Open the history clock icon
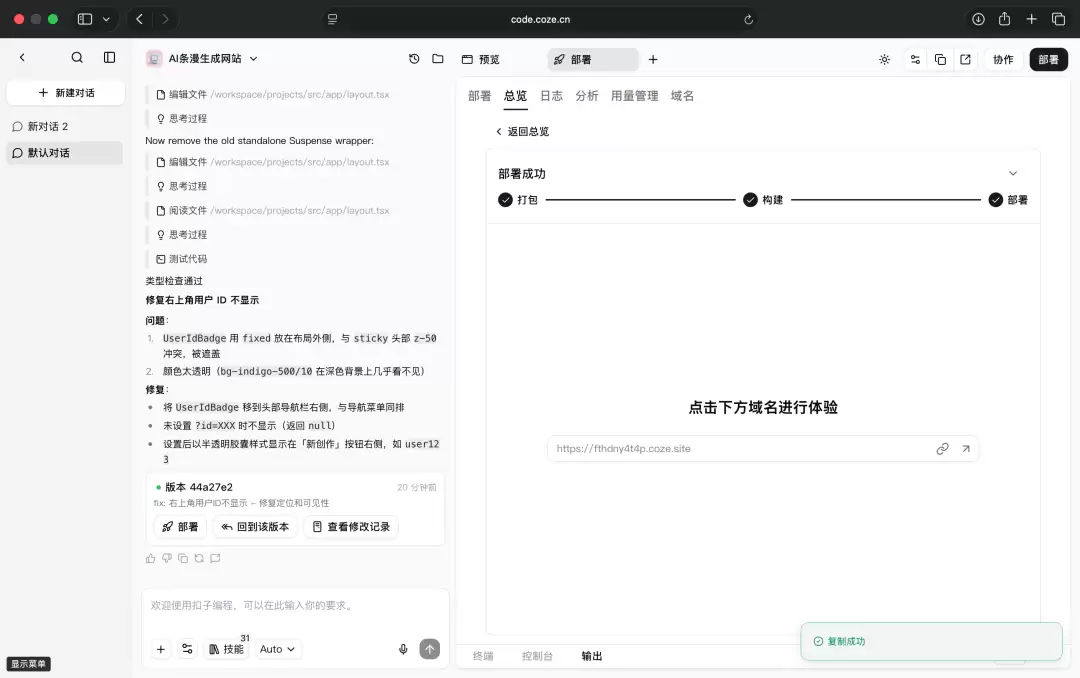The width and height of the screenshot is (1080, 678). coord(414,59)
